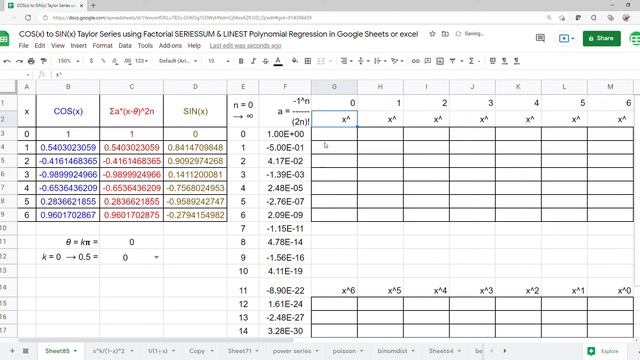Increase decimal places
This screenshot has width=640, height=360.
coord(127,61)
